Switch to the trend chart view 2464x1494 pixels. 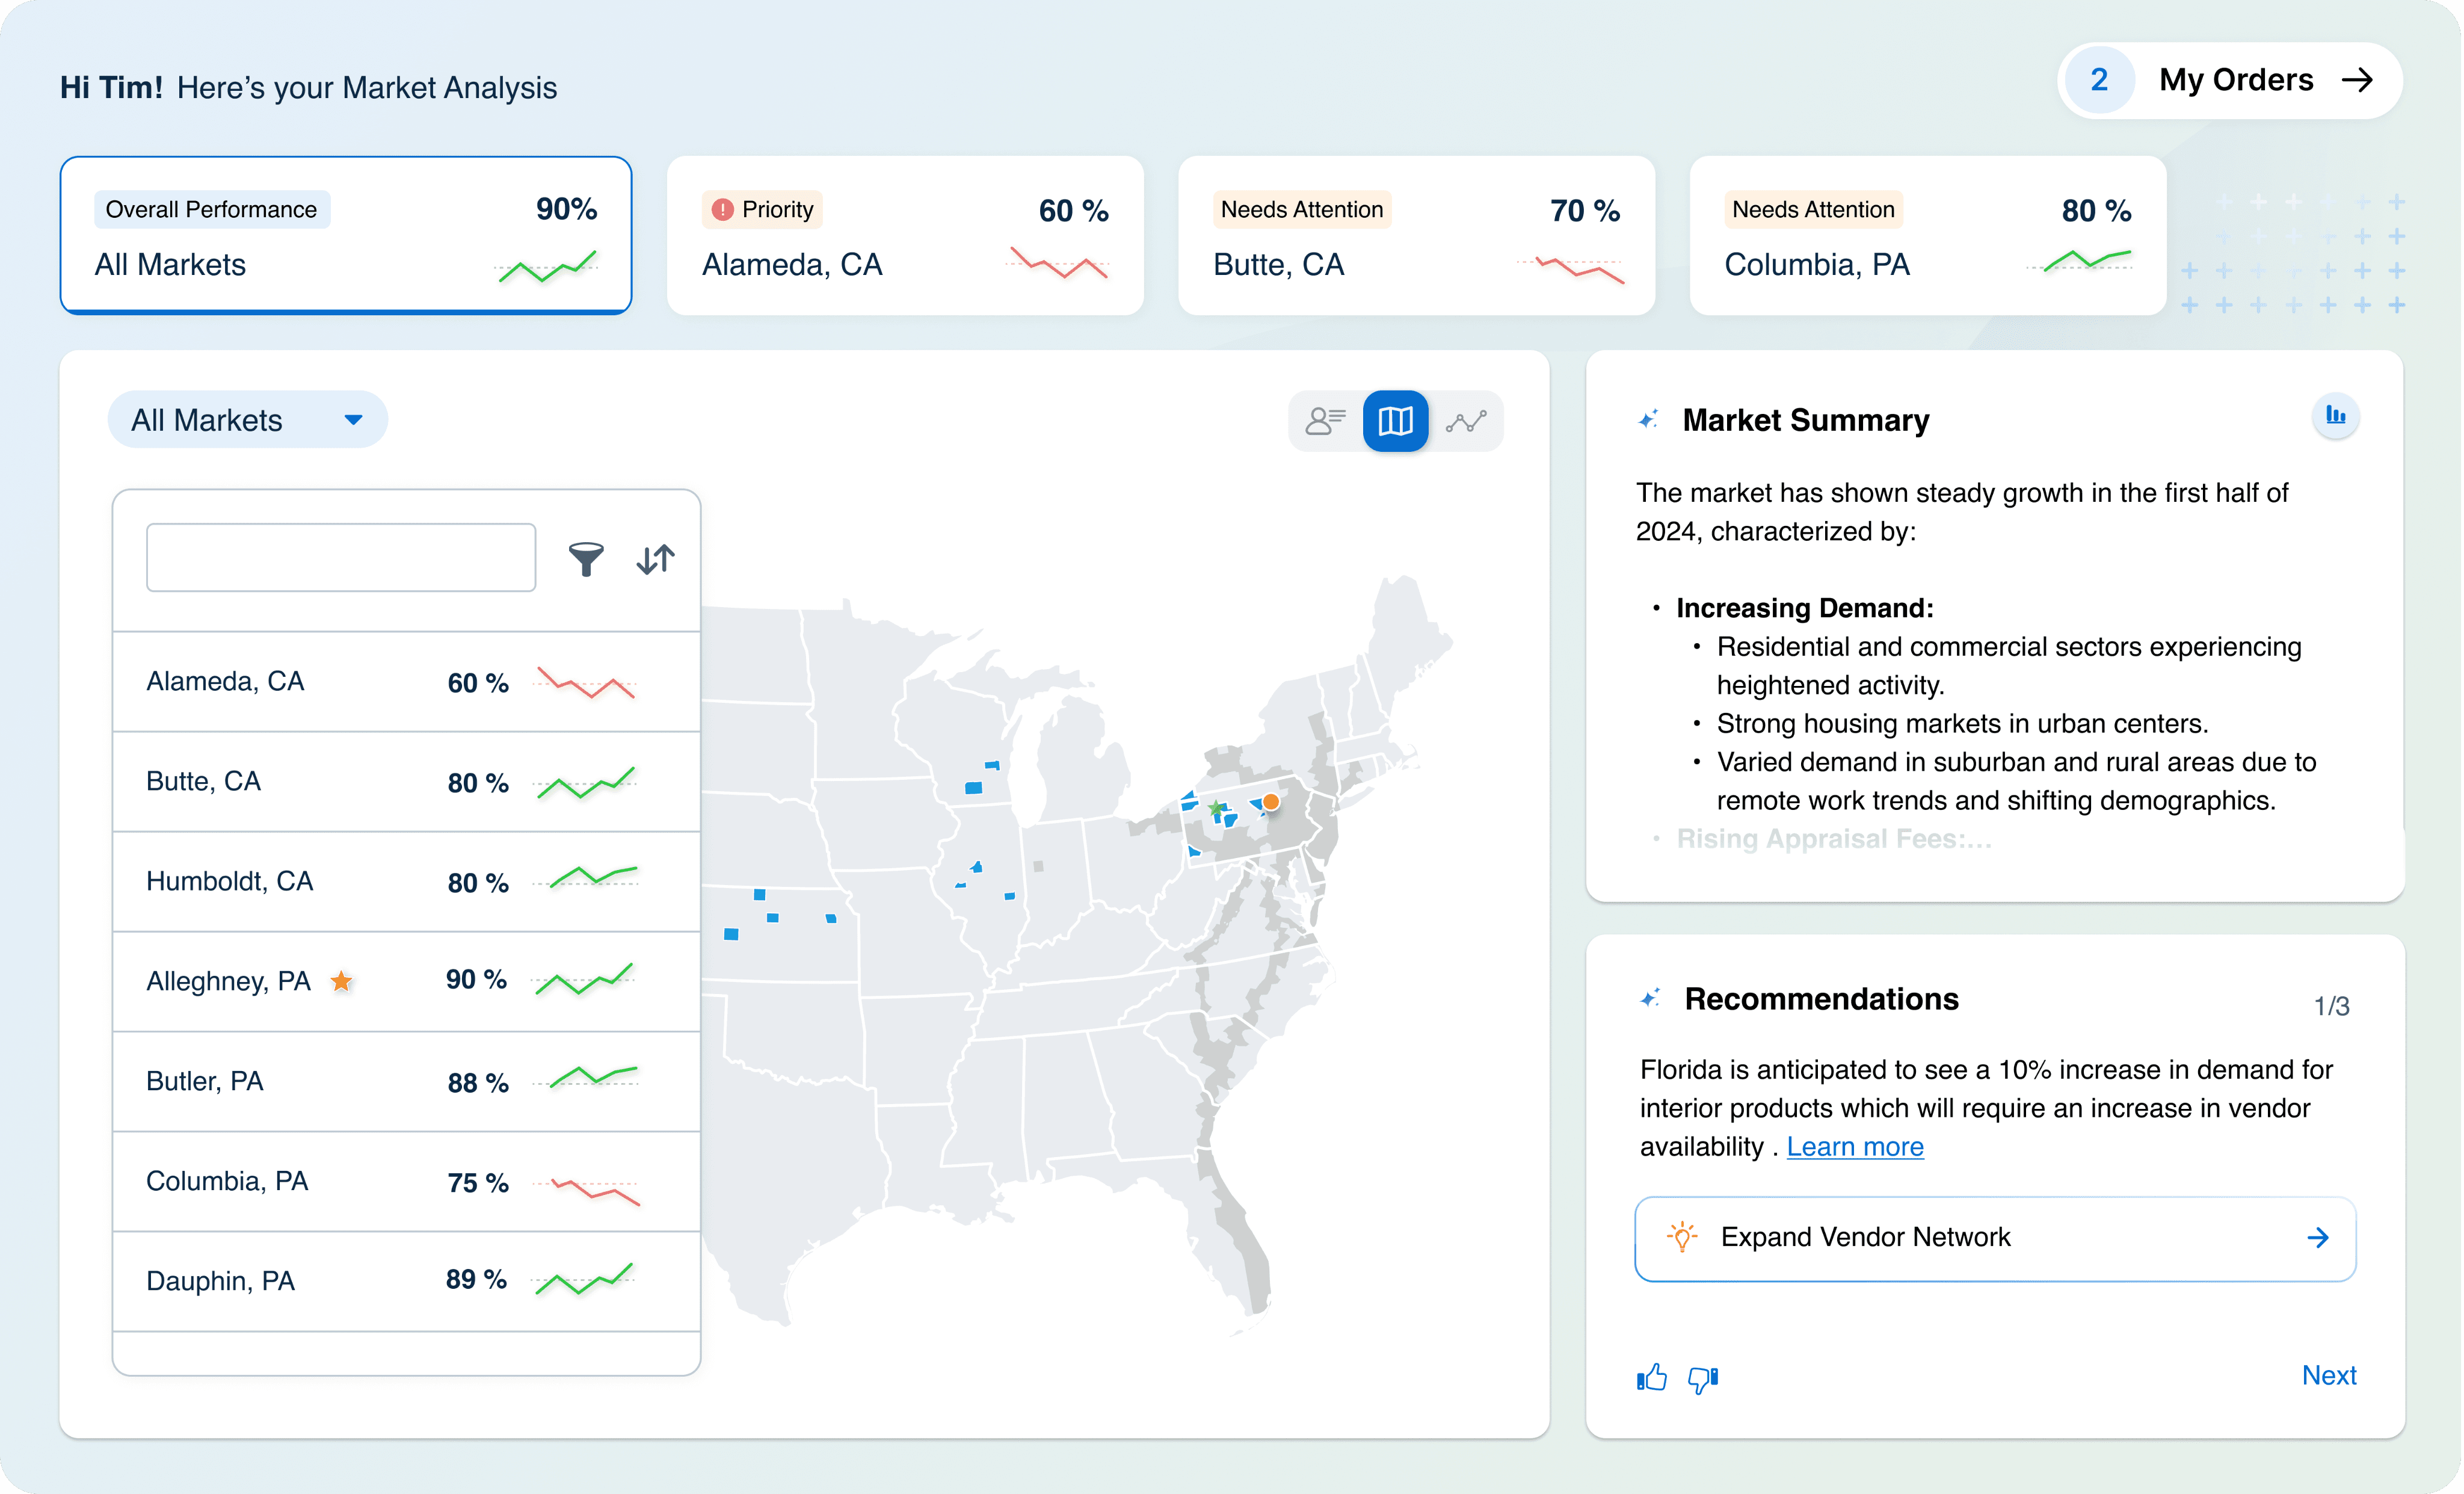pyautogui.click(x=1465, y=421)
